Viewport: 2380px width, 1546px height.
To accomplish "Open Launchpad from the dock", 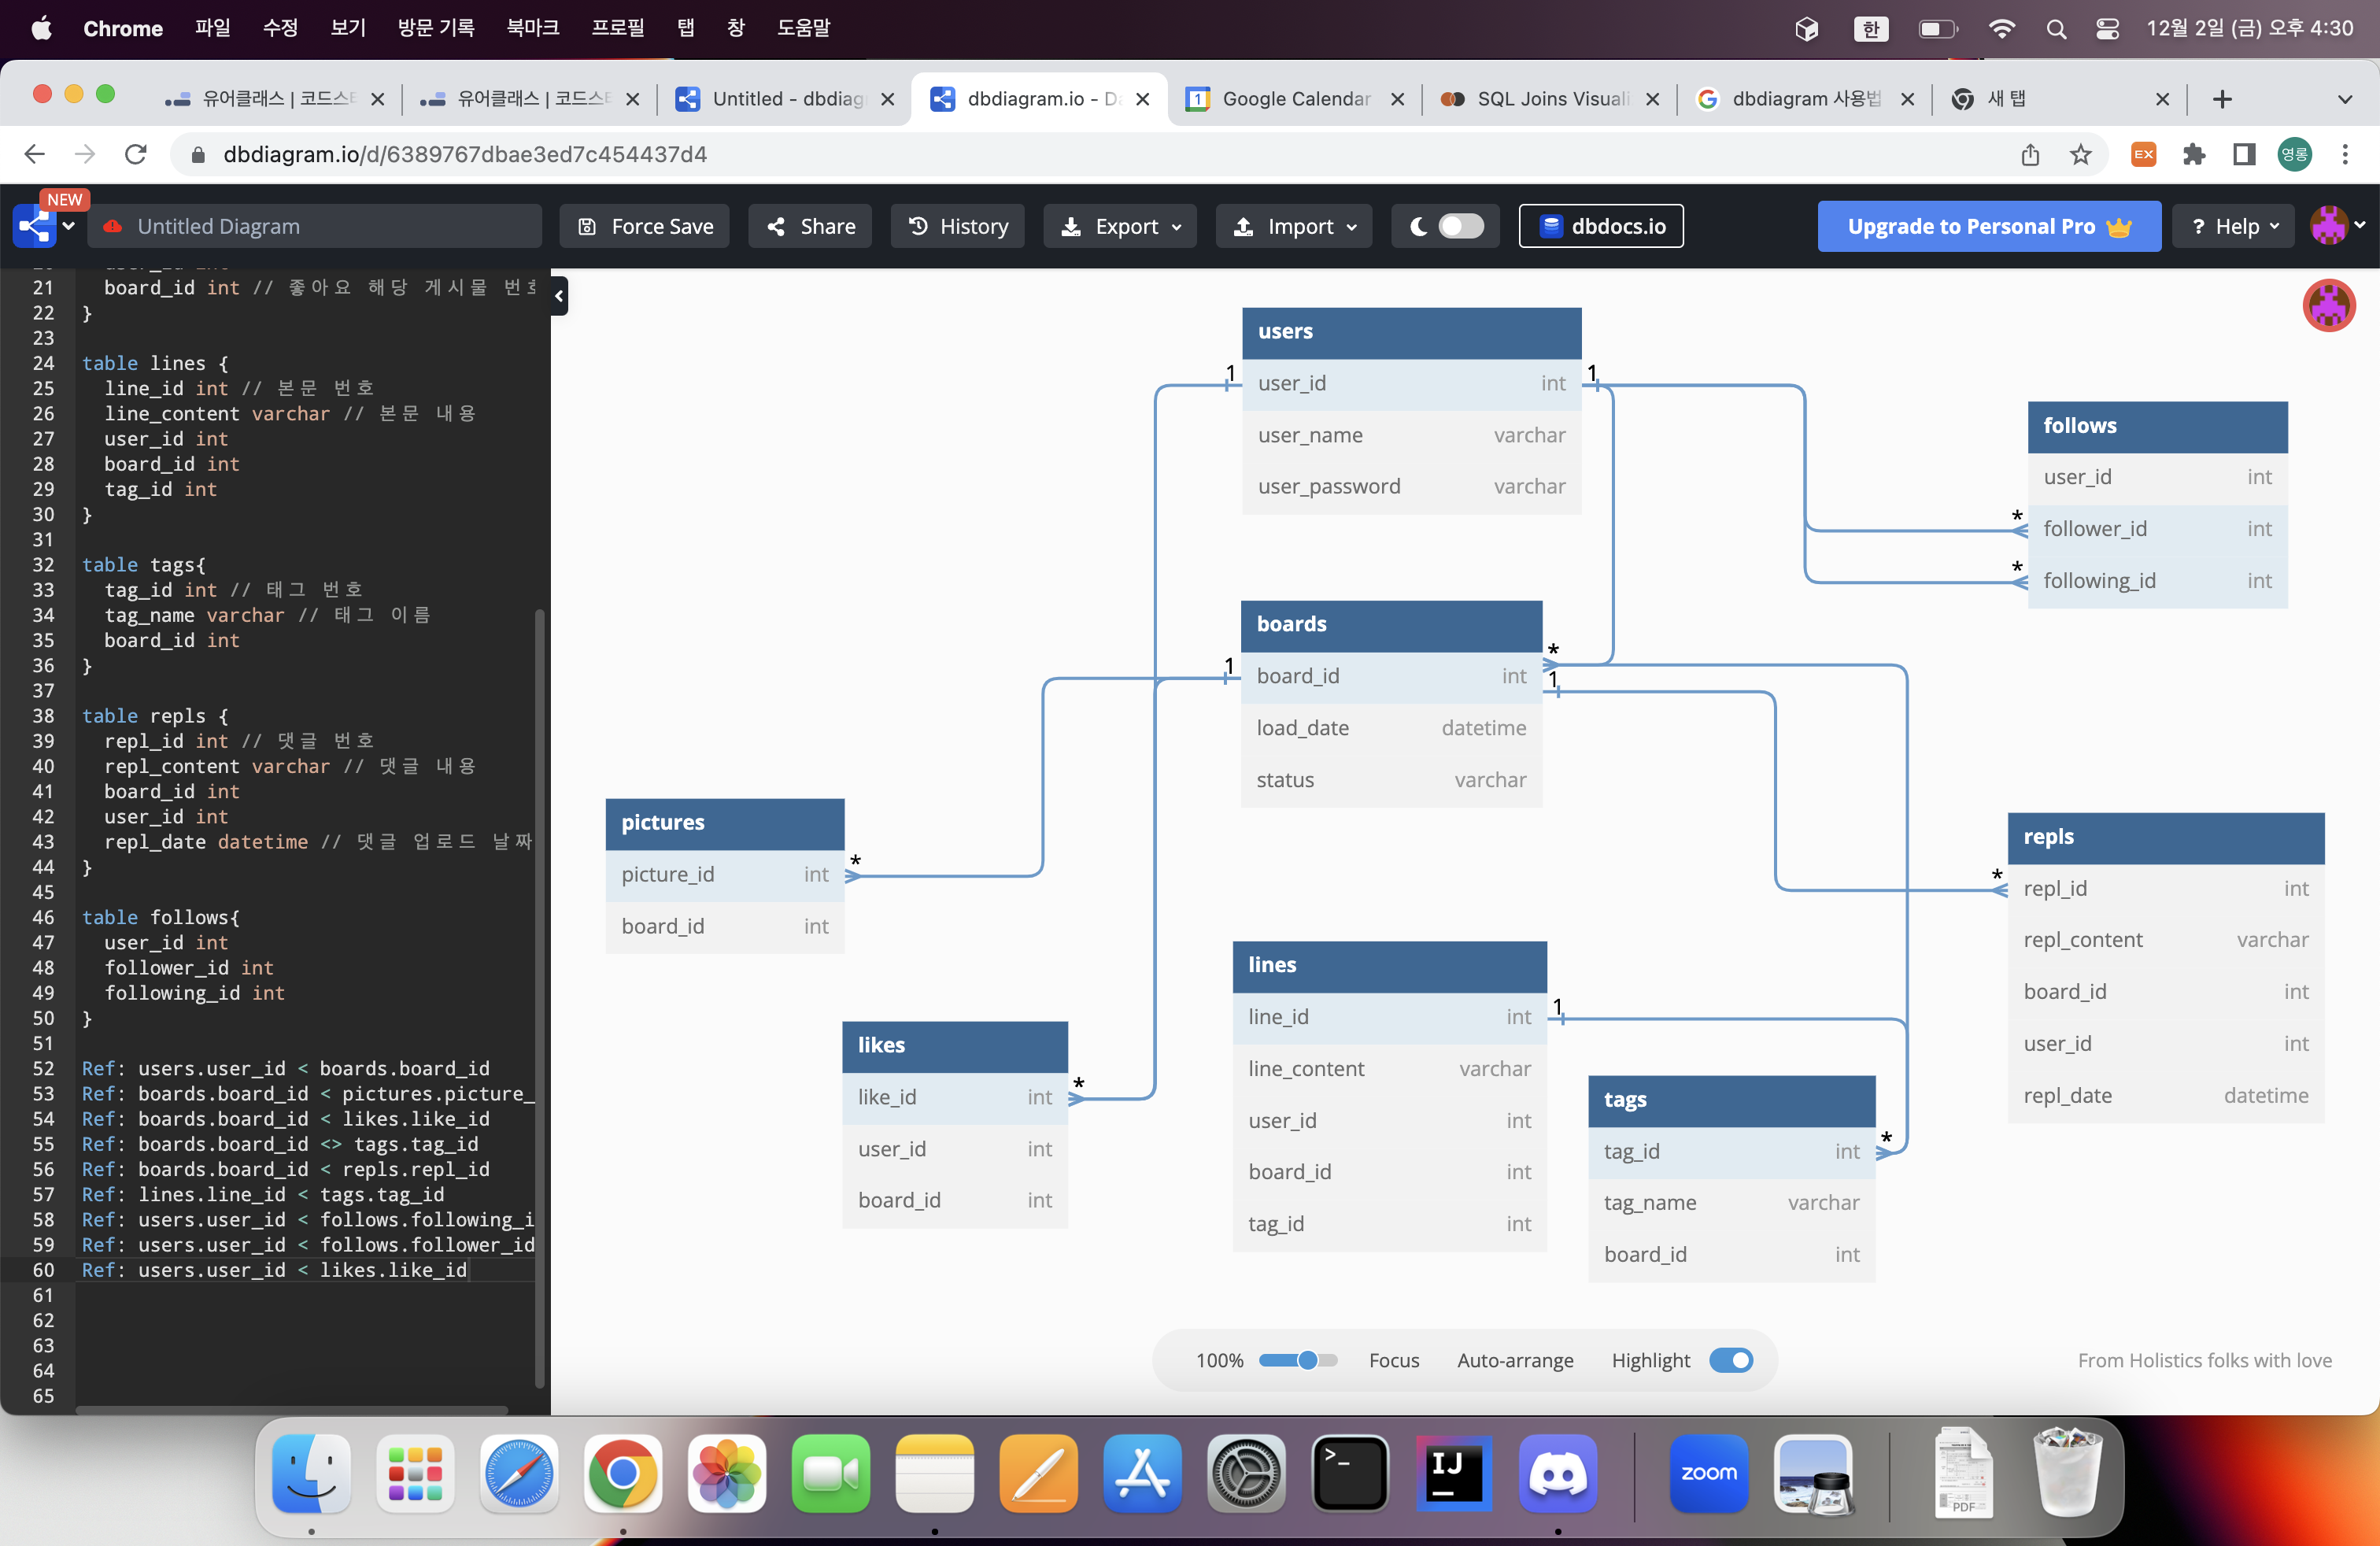I will pyautogui.click(x=415, y=1474).
